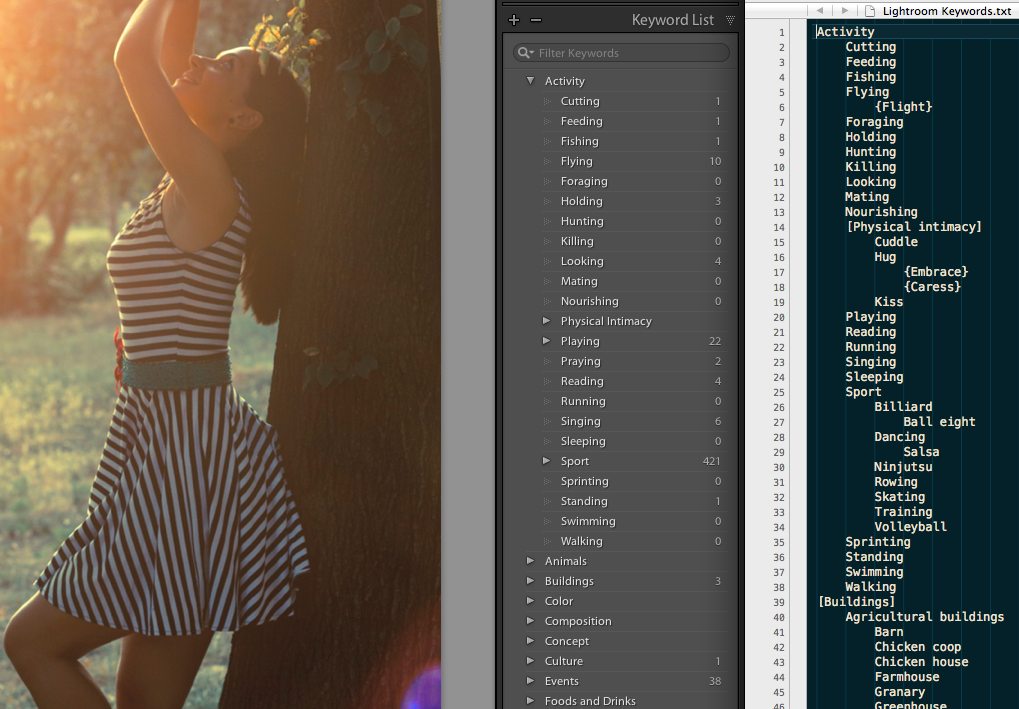Image resolution: width=1019 pixels, height=709 pixels.
Task: Expand the Events keyword group
Action: 530,680
